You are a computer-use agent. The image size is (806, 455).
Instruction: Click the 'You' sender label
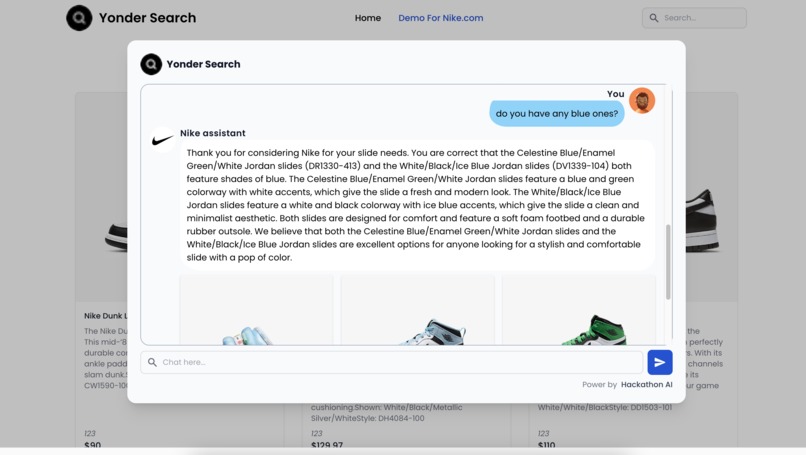click(615, 94)
